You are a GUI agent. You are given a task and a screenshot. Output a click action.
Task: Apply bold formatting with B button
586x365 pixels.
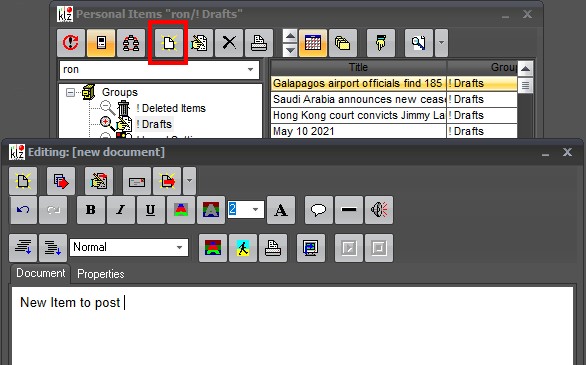91,210
